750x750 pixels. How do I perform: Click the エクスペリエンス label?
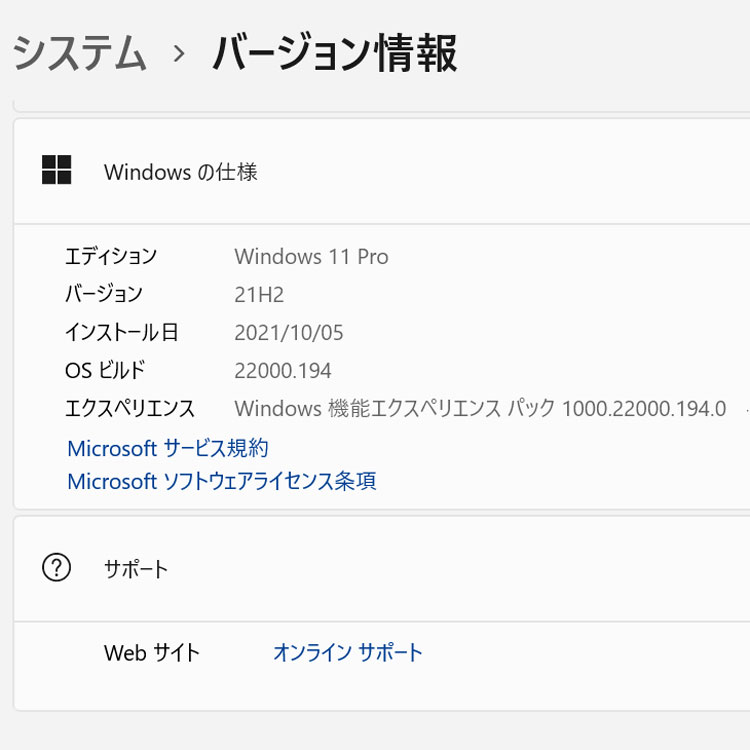(130, 408)
